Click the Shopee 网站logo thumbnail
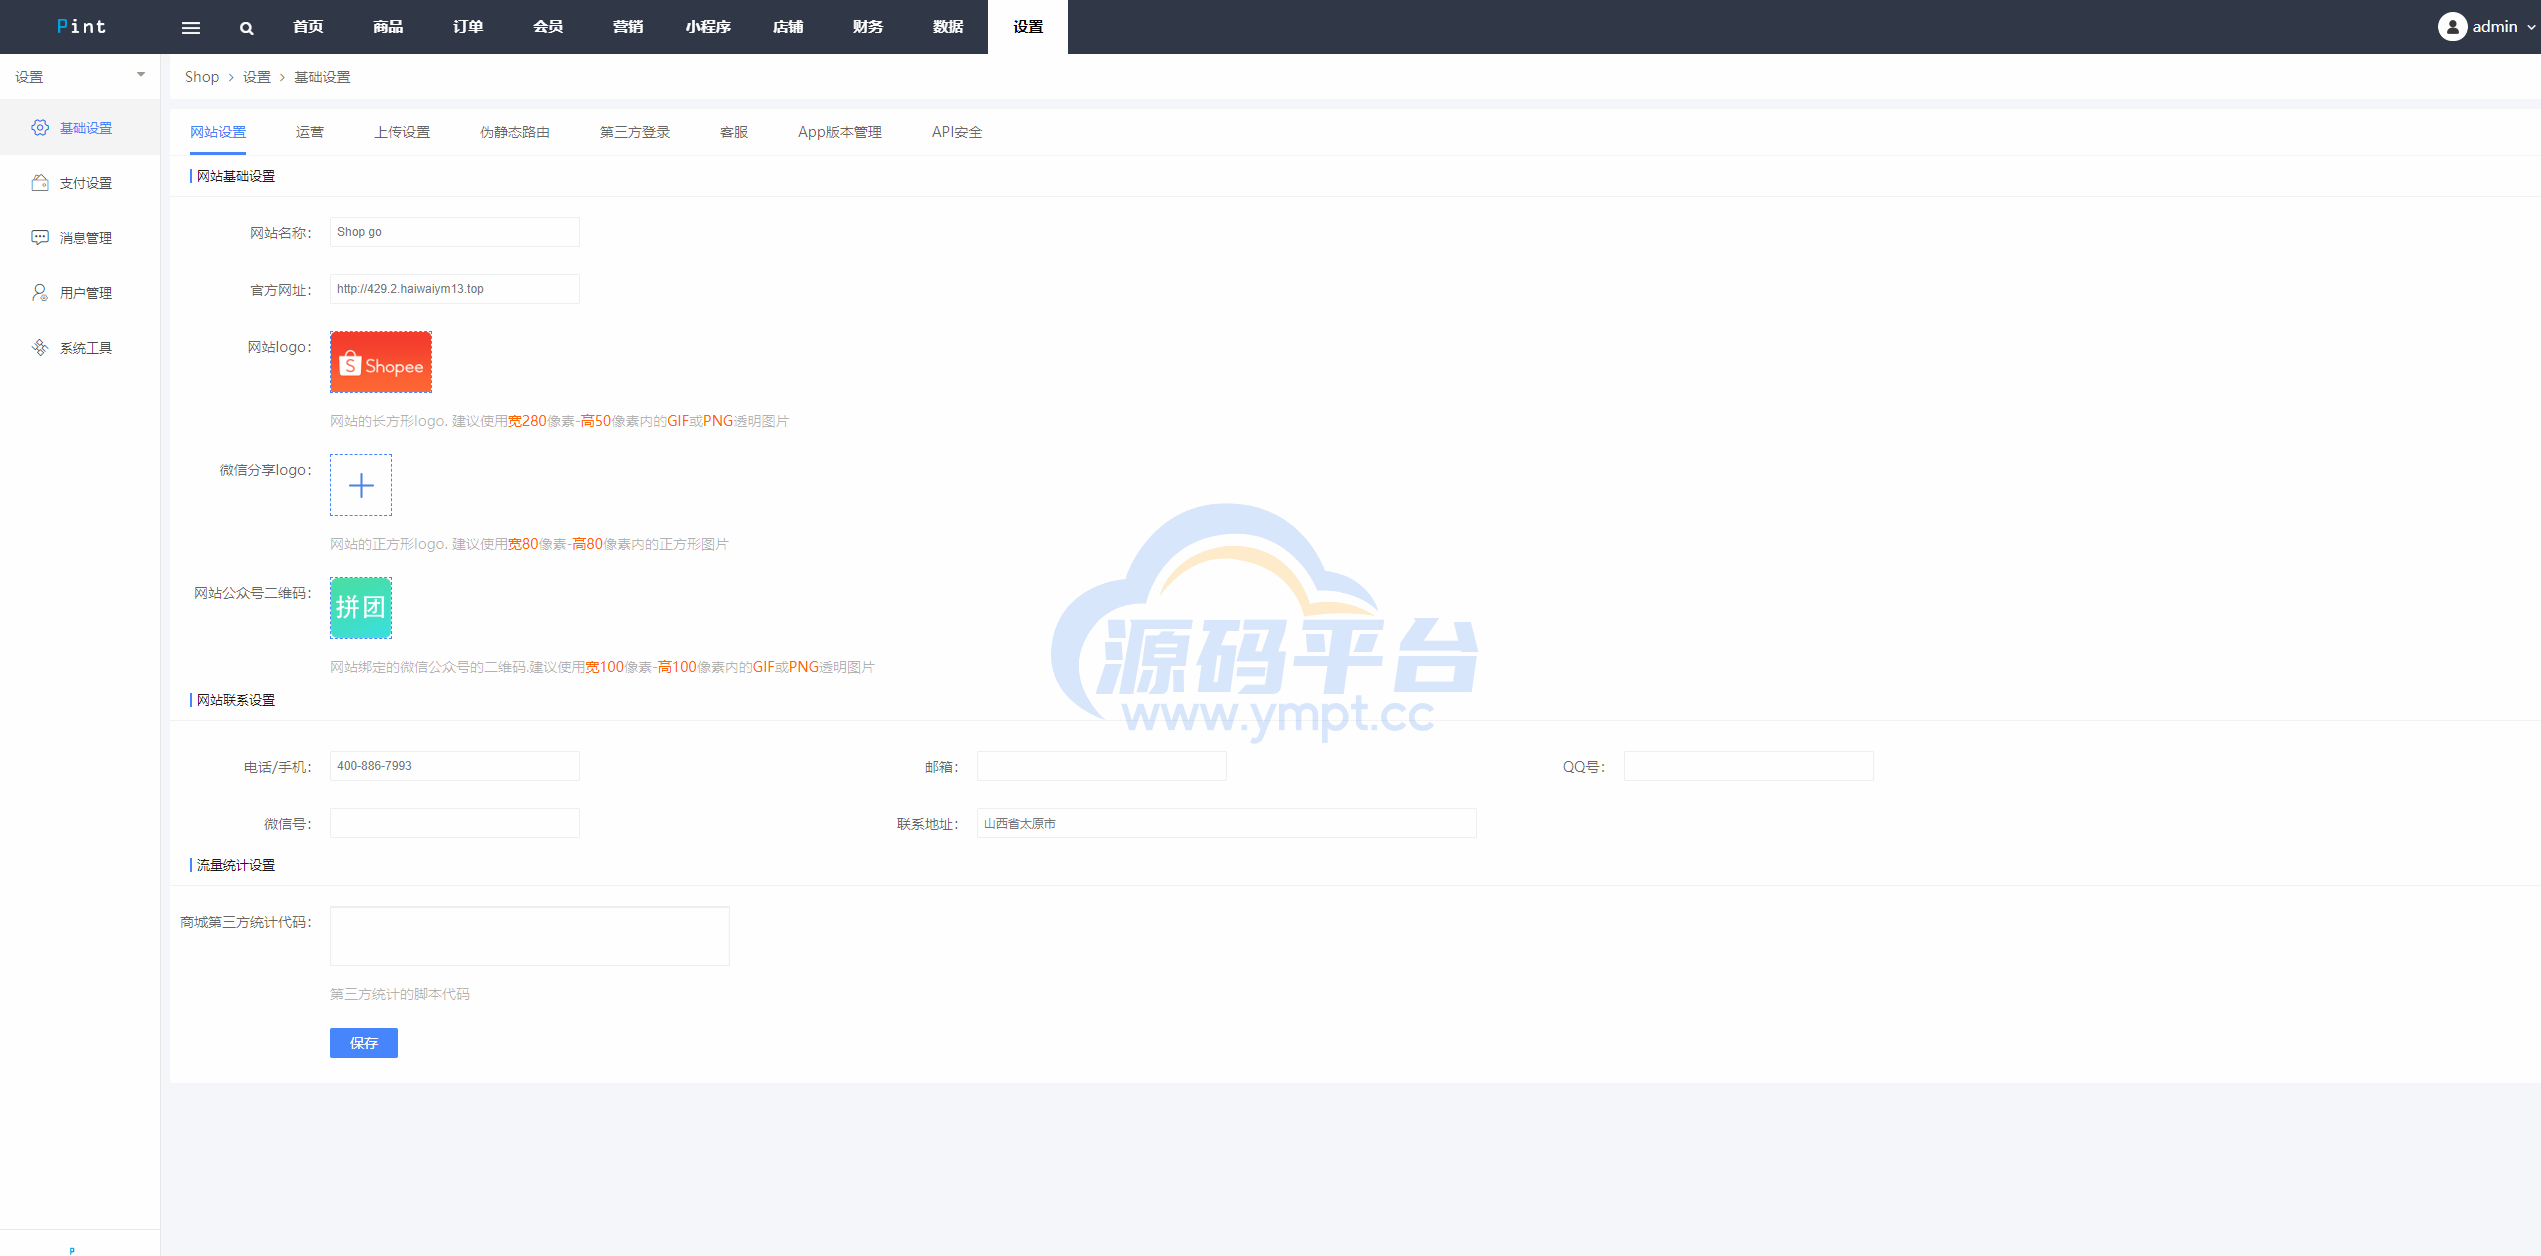 click(381, 362)
